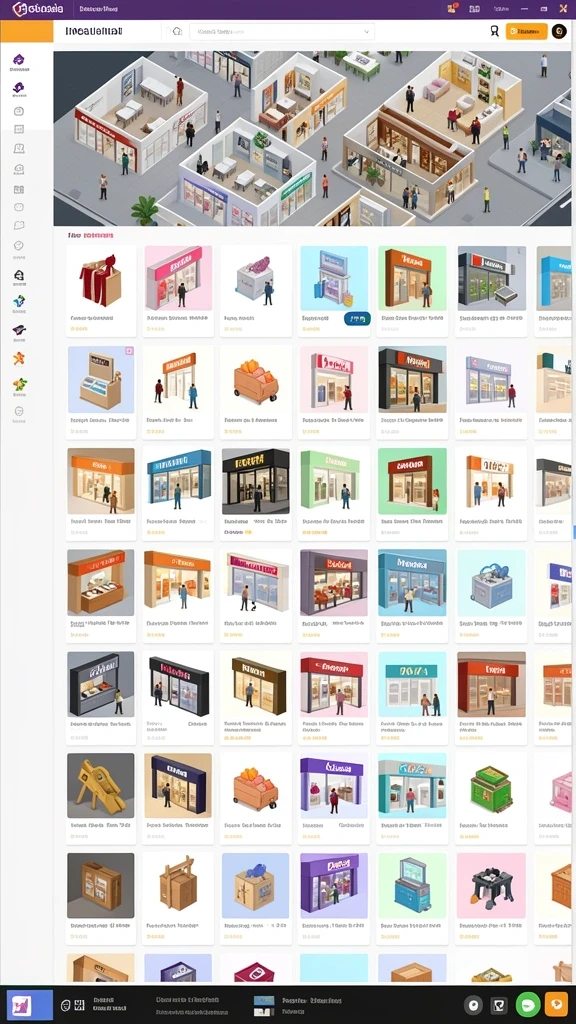The width and height of the screenshot is (576, 1024).
Task: Click the orange button in header
Action: [526, 31]
